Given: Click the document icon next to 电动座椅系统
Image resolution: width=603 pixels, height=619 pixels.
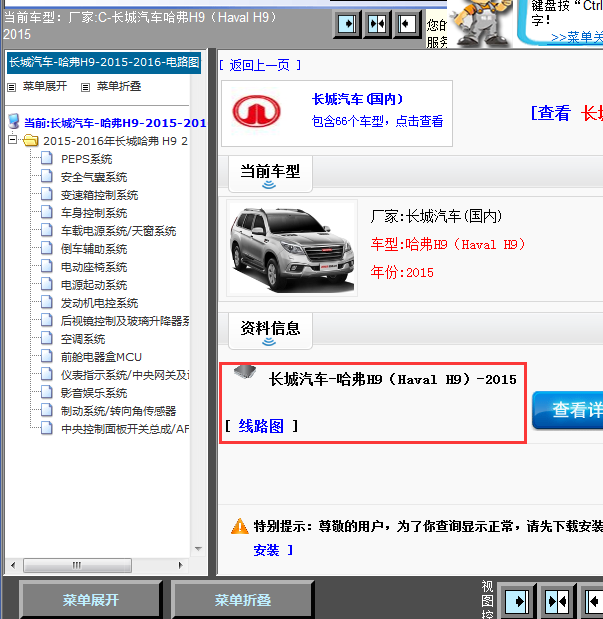Looking at the screenshot, I should [x=47, y=266].
